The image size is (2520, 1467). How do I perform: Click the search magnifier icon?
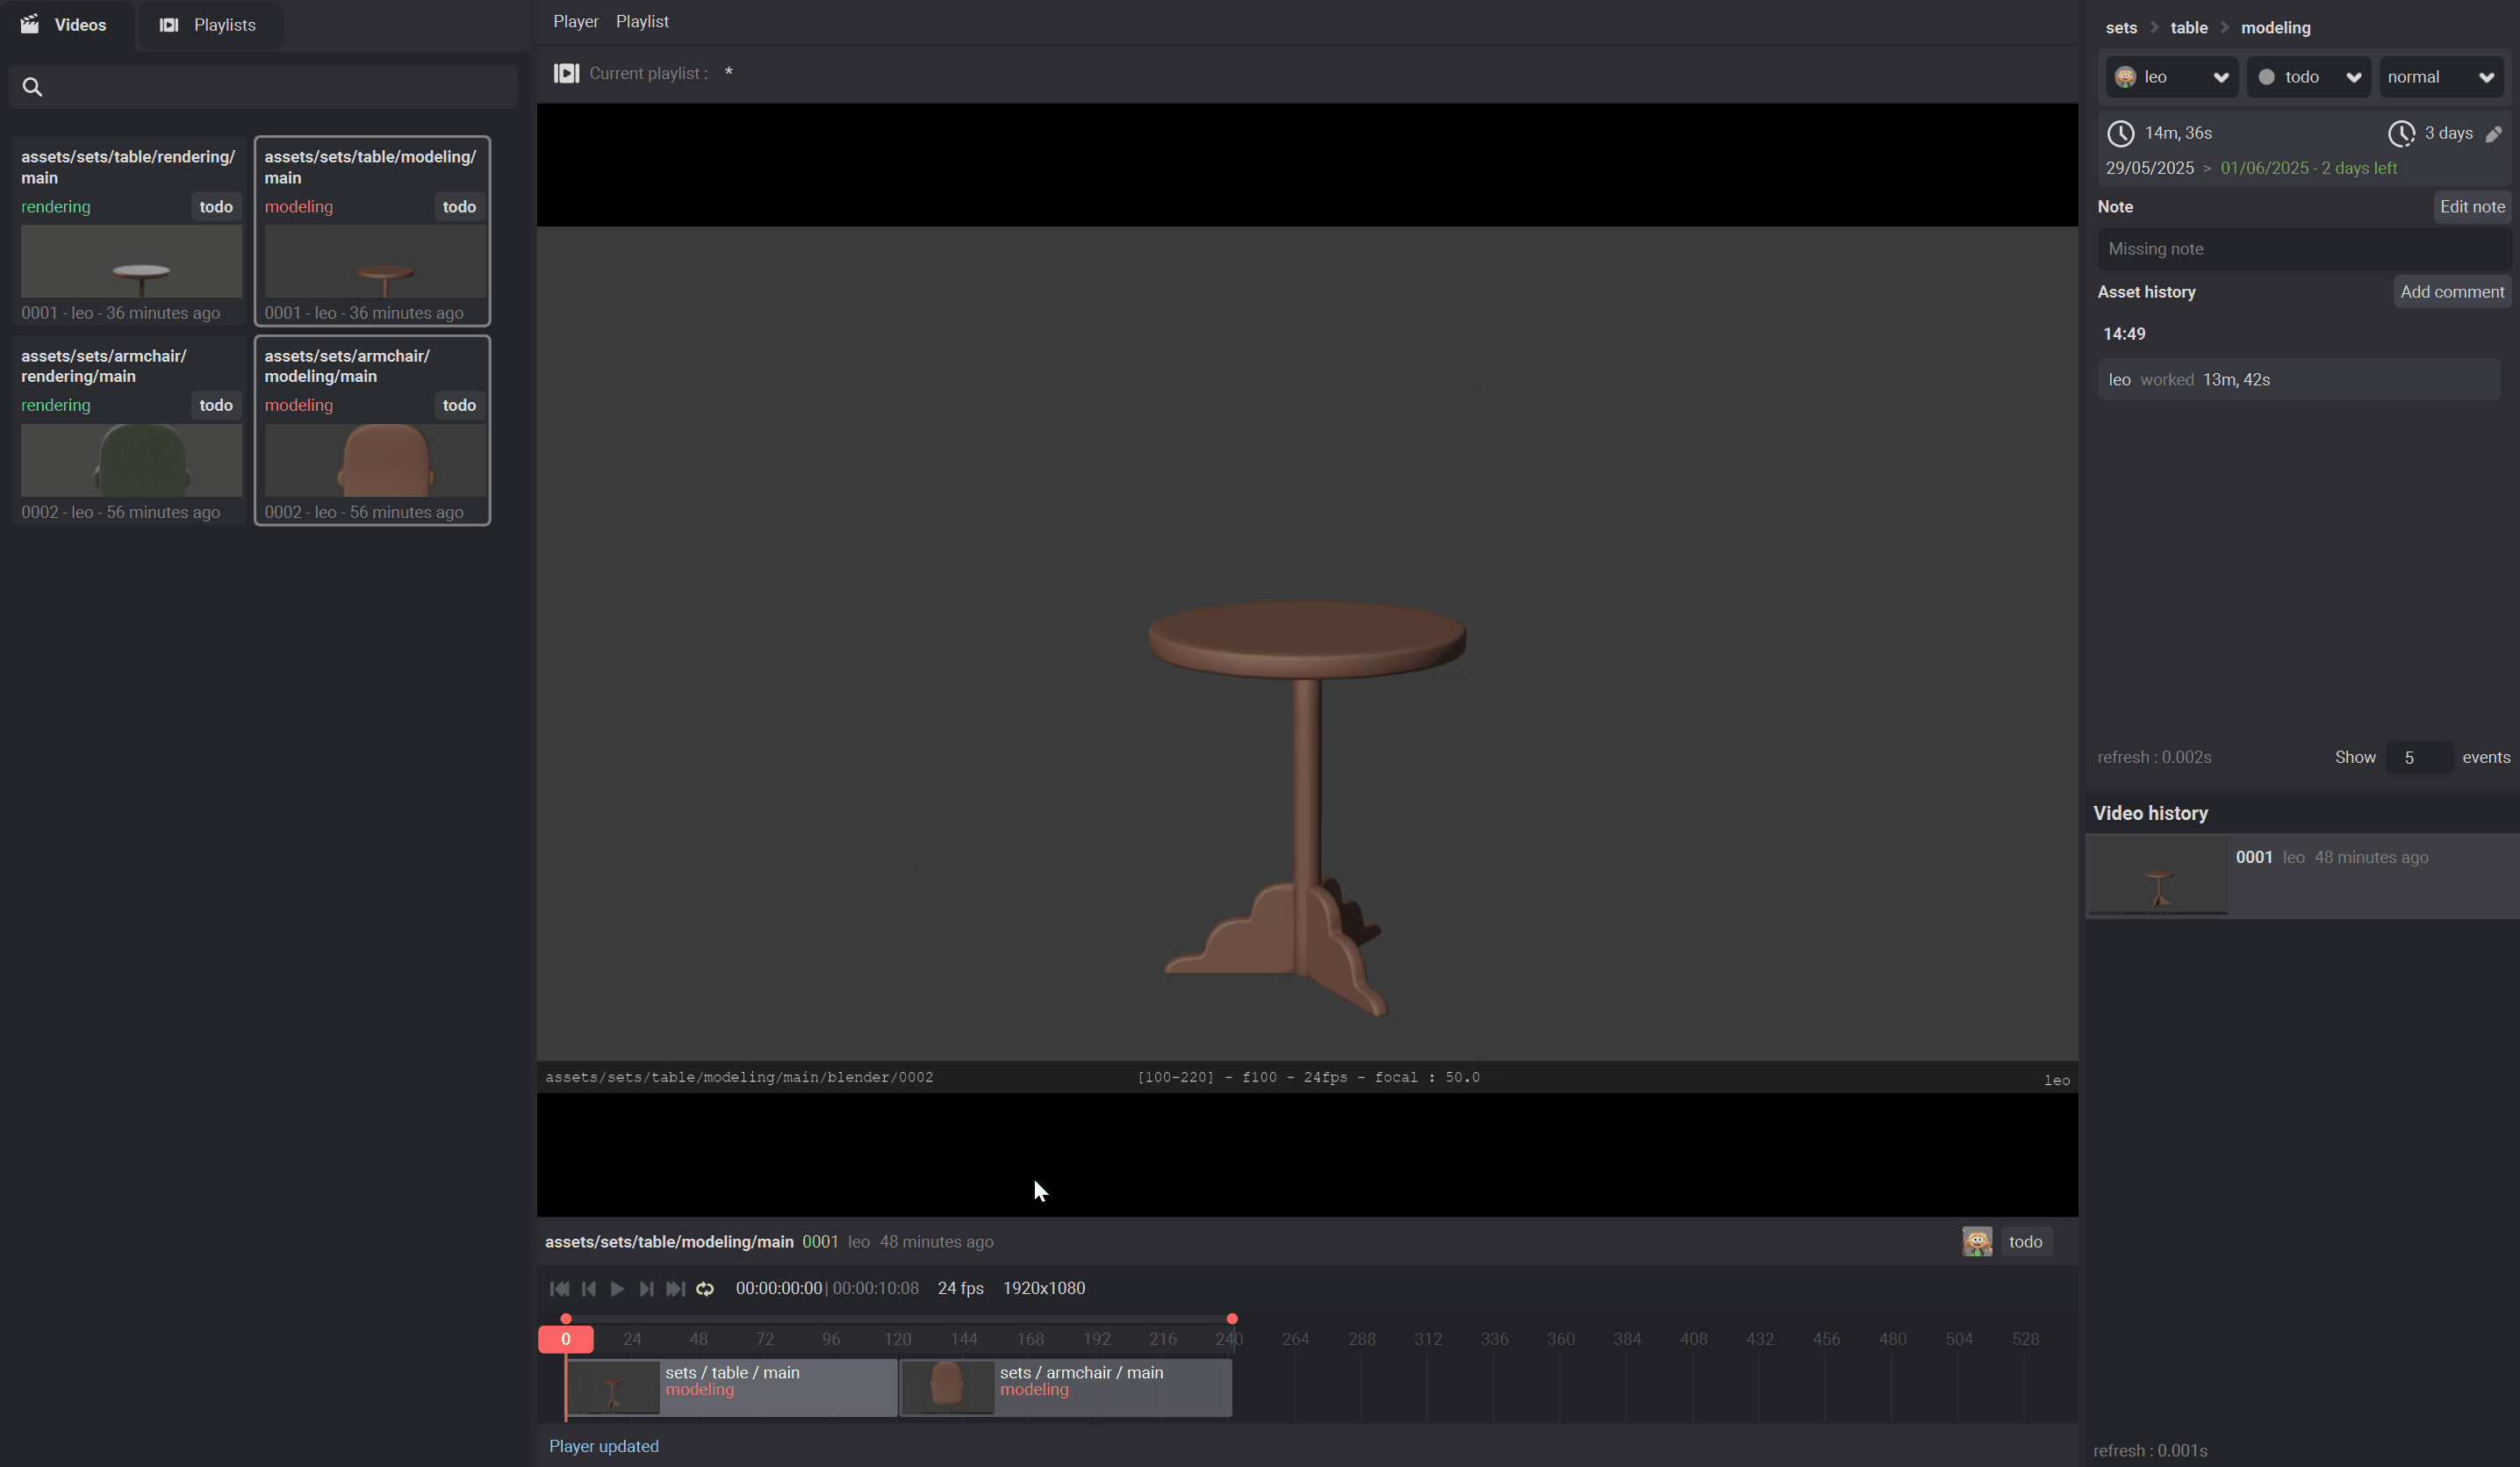(32, 87)
